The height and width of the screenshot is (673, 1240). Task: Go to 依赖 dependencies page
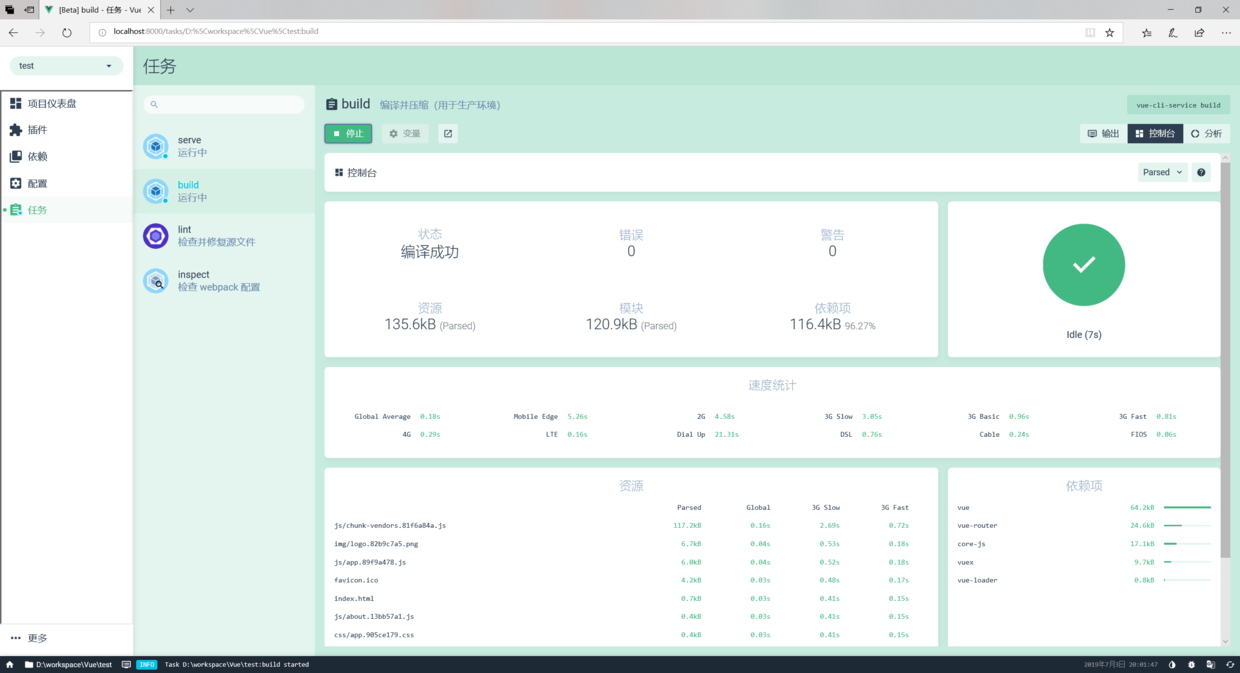pyautogui.click(x=66, y=157)
